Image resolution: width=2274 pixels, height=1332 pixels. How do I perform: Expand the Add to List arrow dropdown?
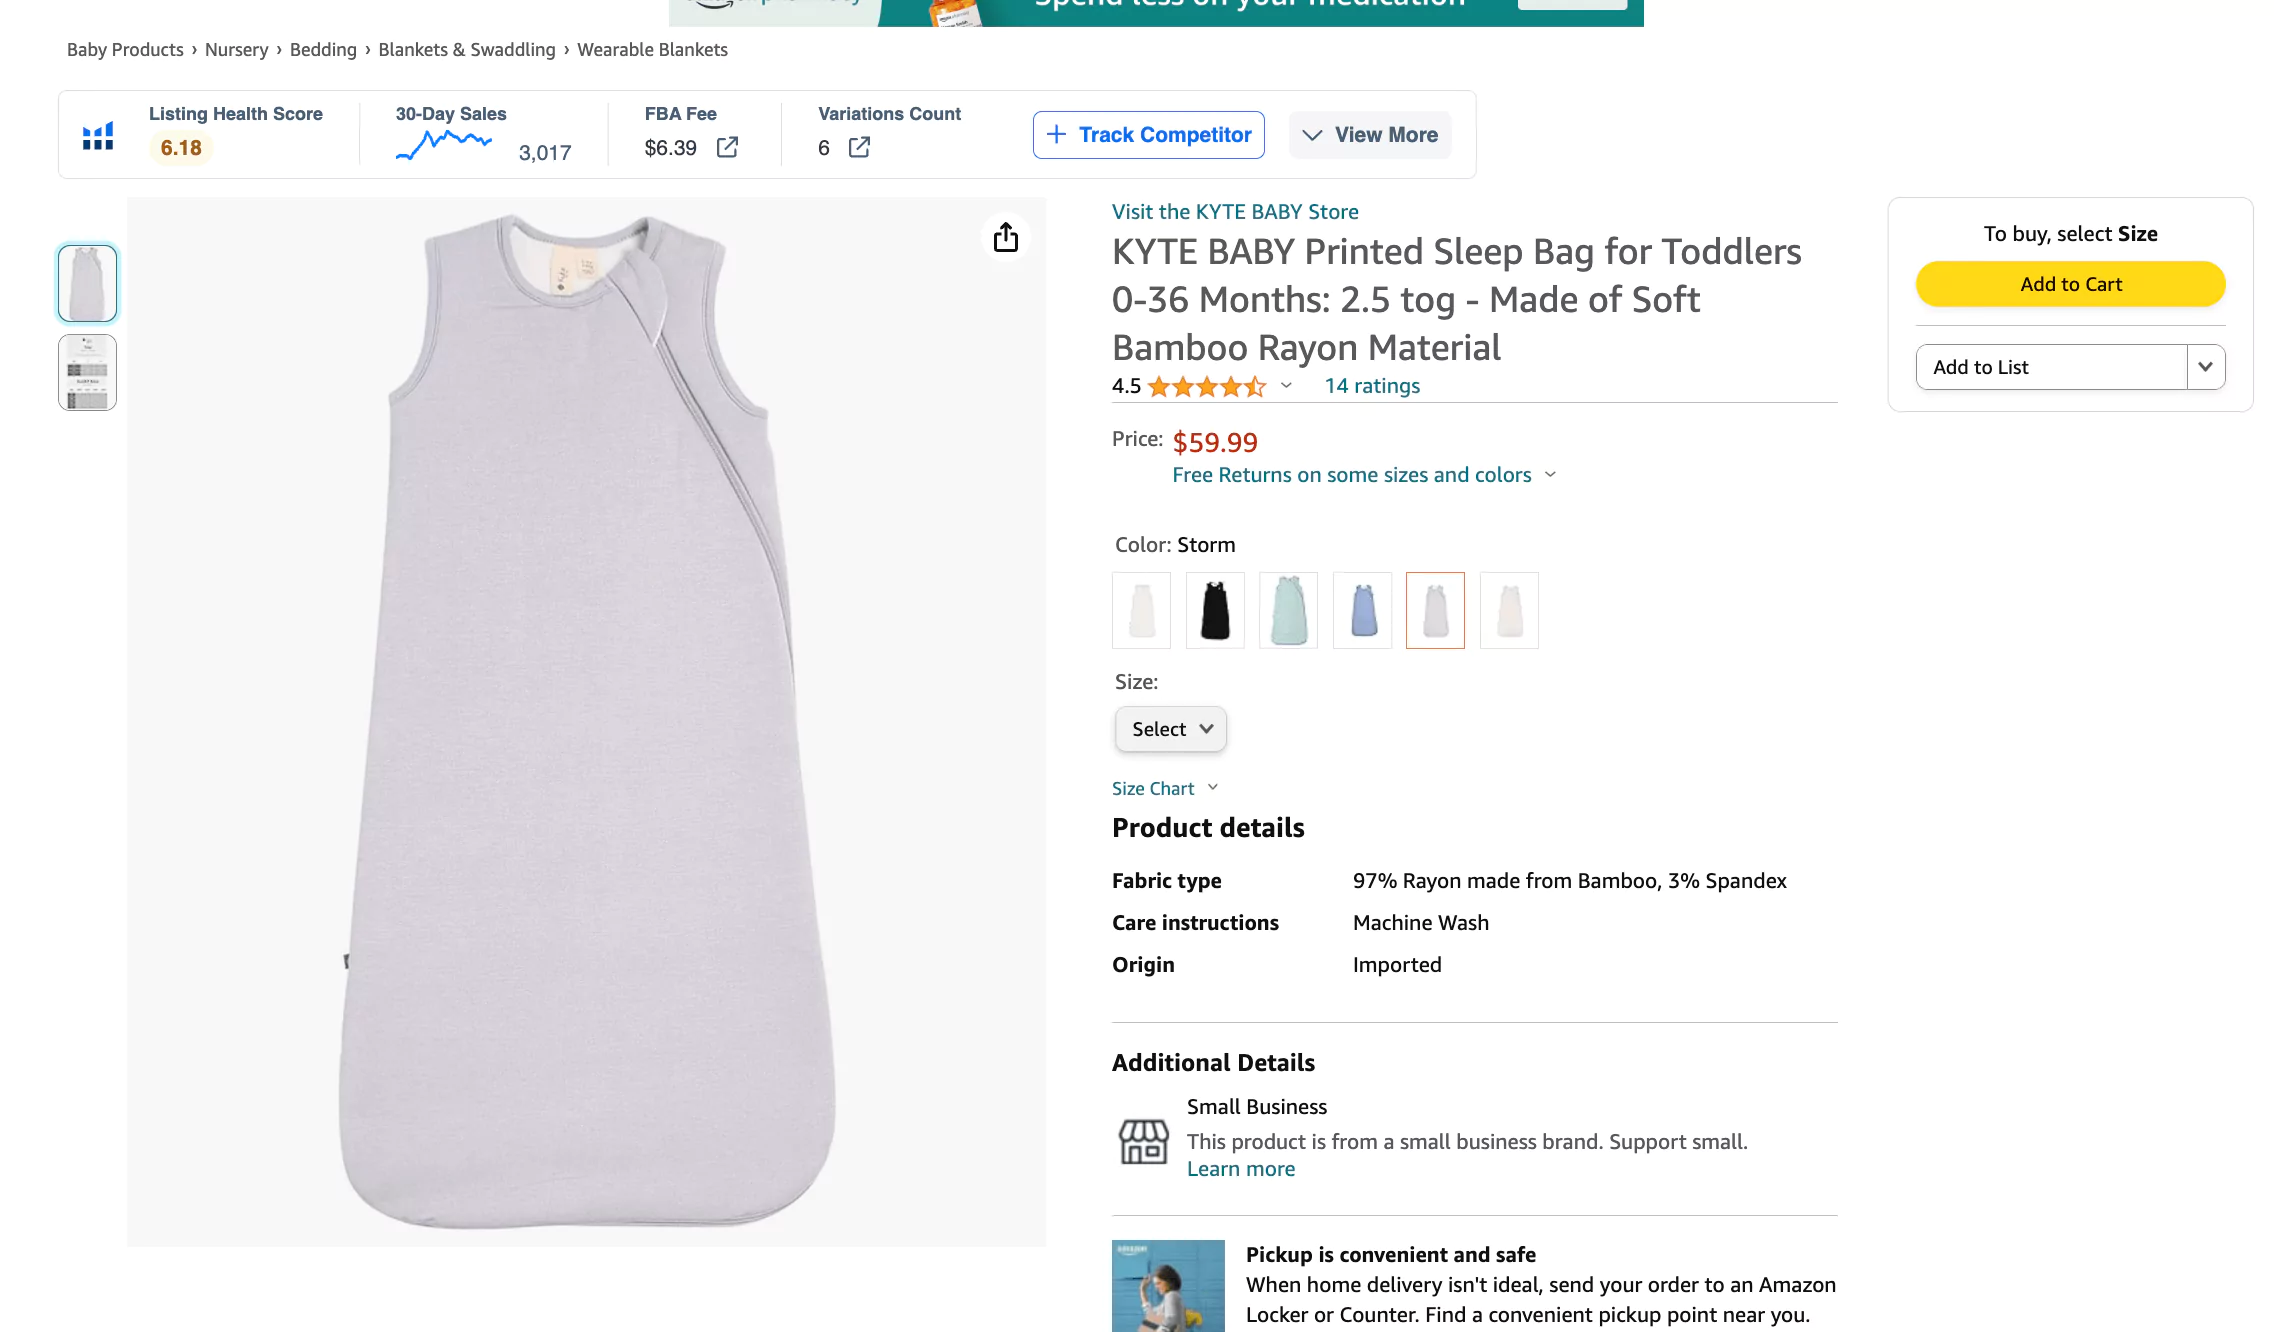(2205, 367)
